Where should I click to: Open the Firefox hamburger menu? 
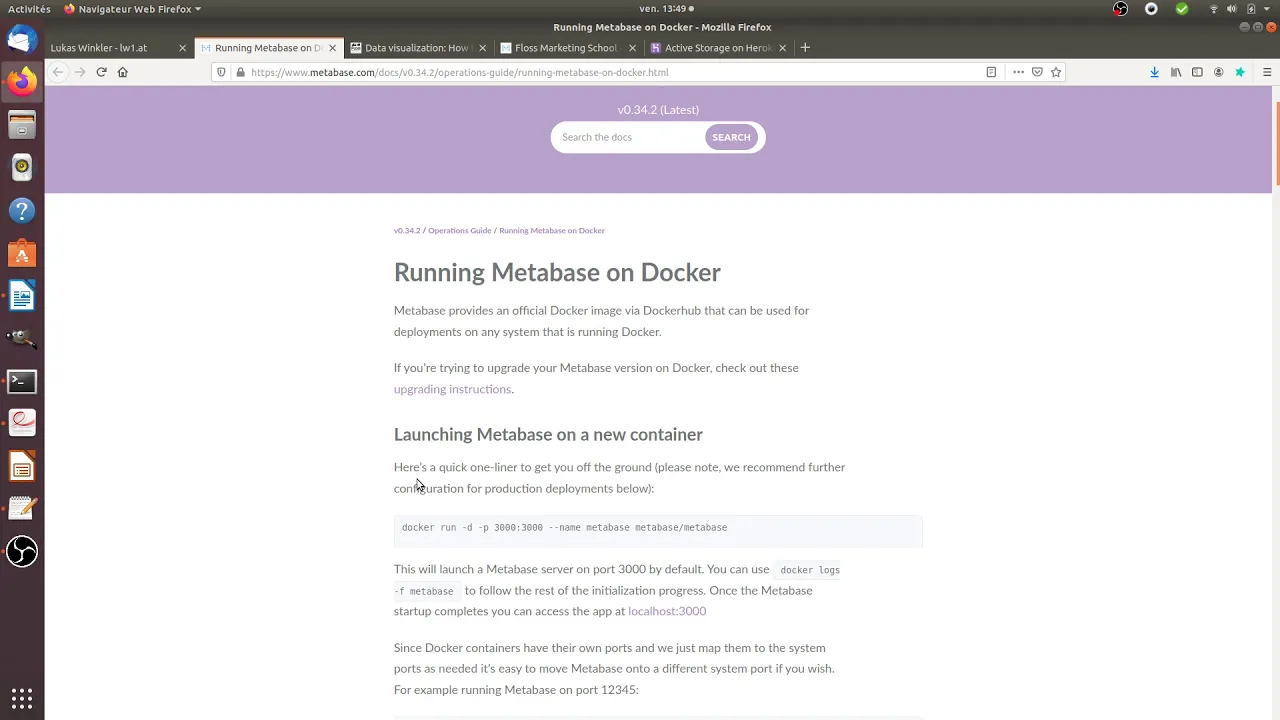click(1267, 72)
